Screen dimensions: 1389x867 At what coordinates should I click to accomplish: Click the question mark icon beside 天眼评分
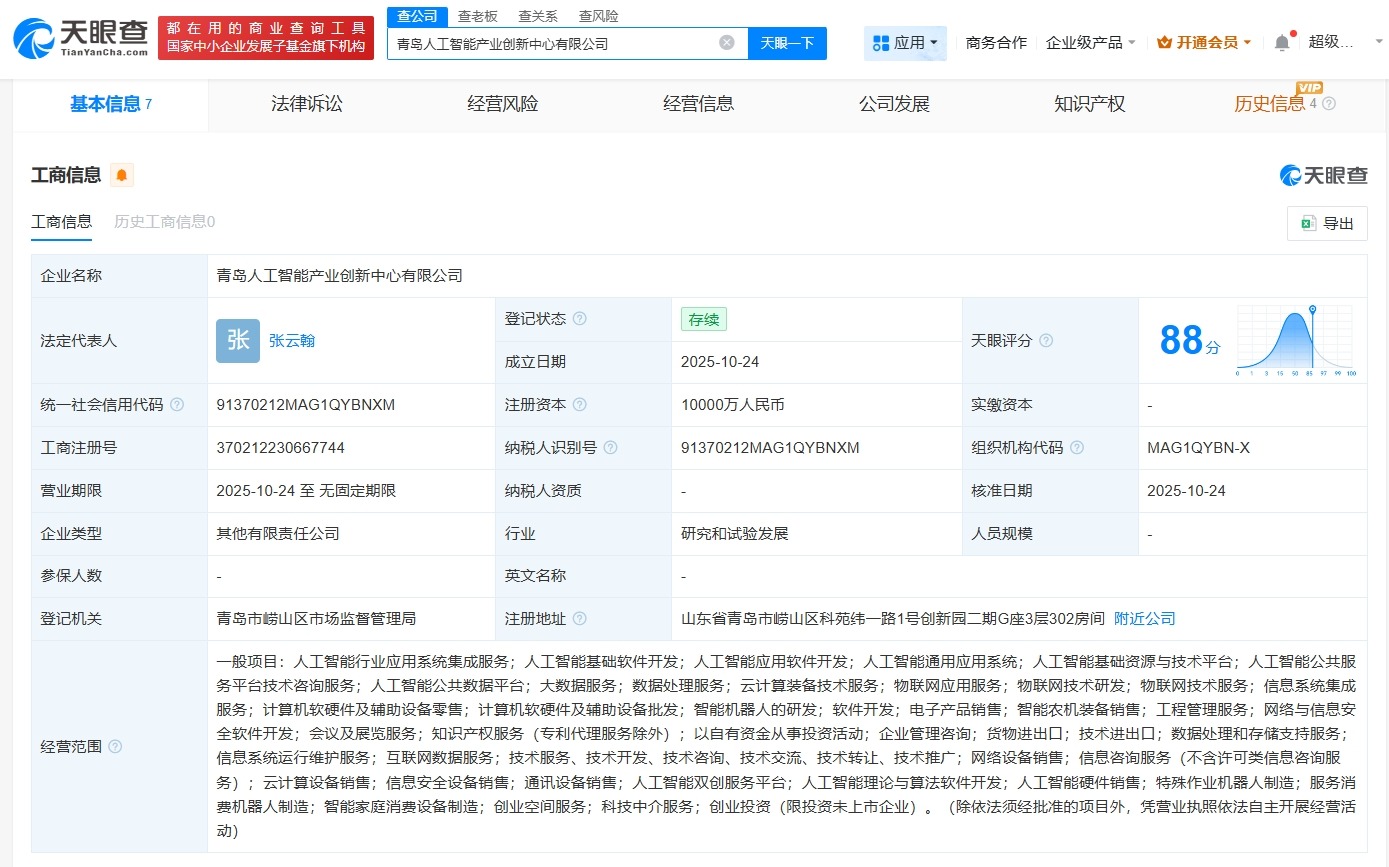click(1046, 340)
